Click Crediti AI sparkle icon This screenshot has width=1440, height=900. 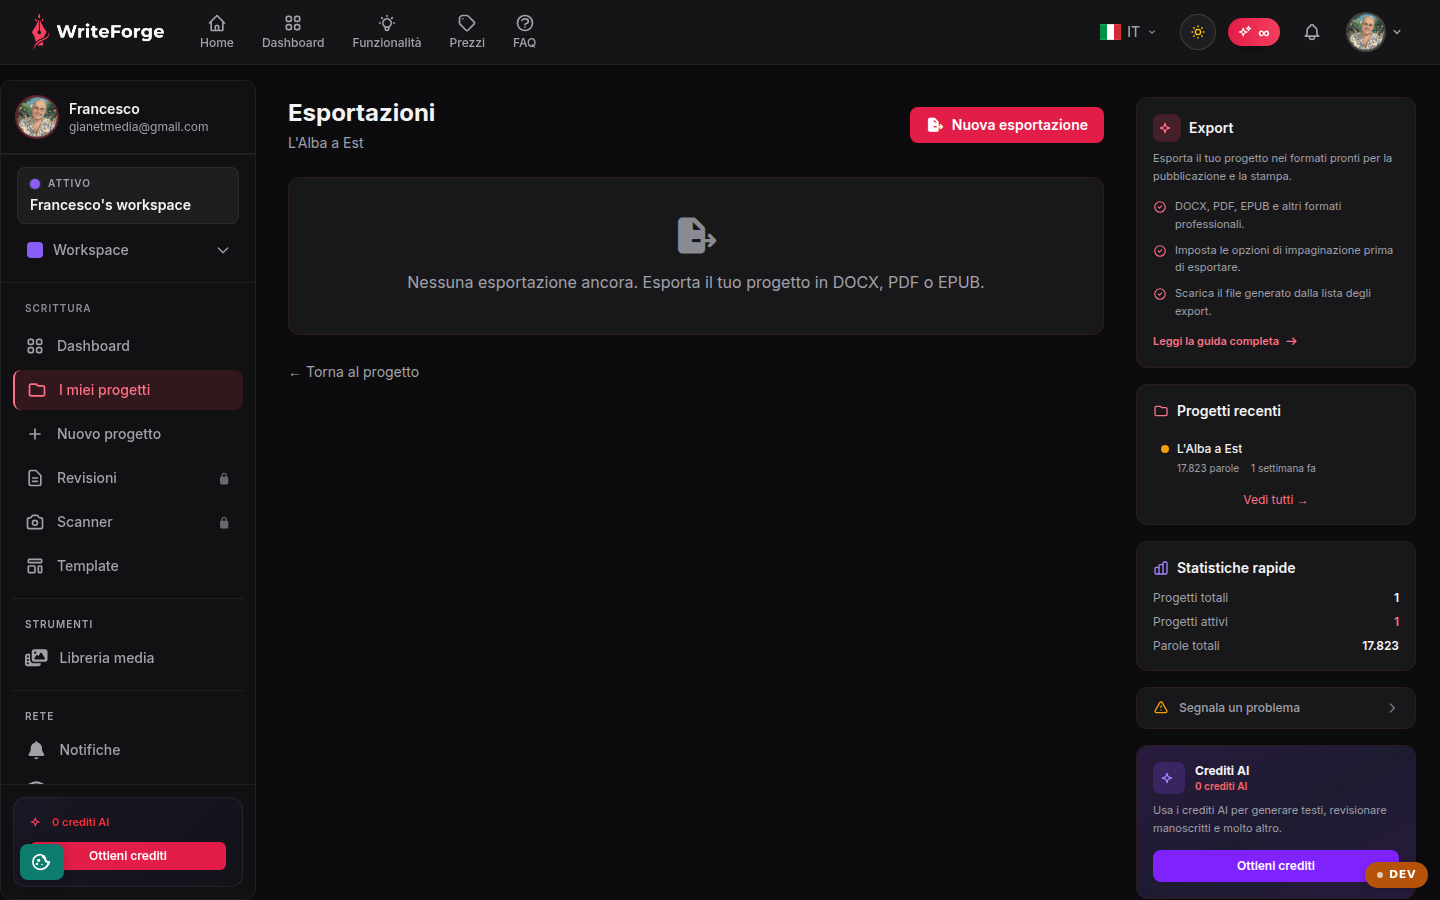1168,778
